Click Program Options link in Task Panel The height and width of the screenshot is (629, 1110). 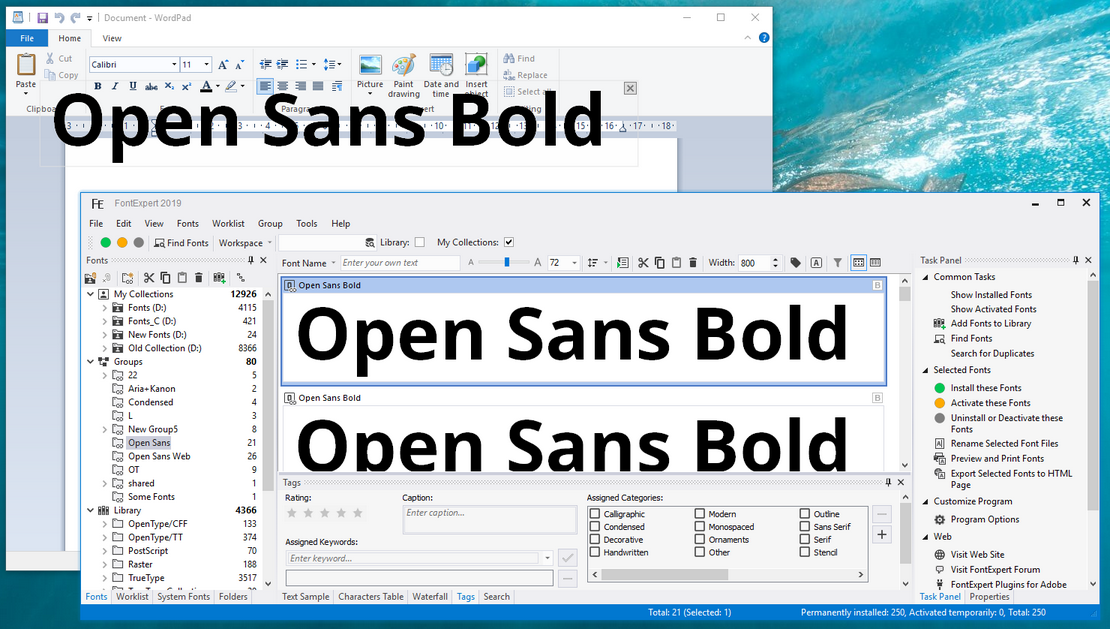point(985,519)
